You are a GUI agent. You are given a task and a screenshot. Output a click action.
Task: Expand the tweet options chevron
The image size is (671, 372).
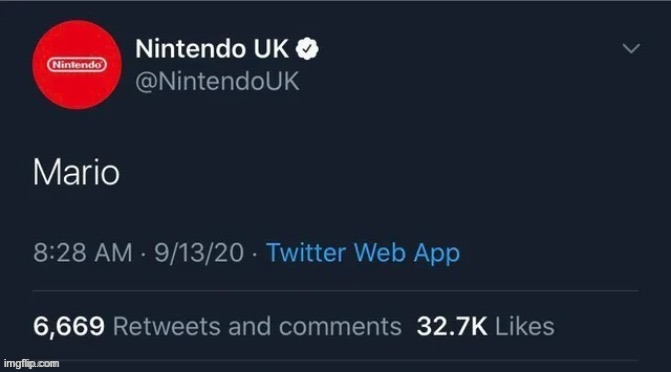[x=631, y=48]
